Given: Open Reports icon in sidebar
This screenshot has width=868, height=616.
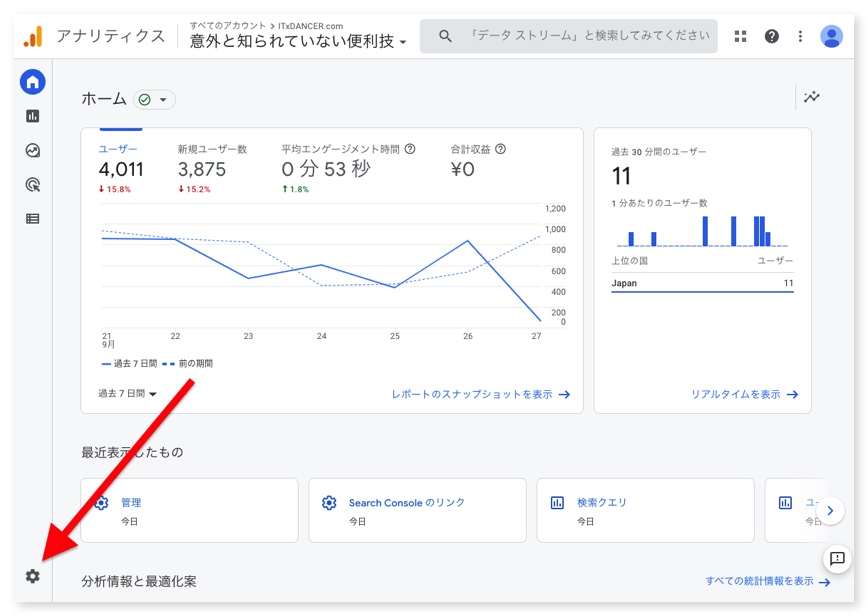Looking at the screenshot, I should 33,116.
